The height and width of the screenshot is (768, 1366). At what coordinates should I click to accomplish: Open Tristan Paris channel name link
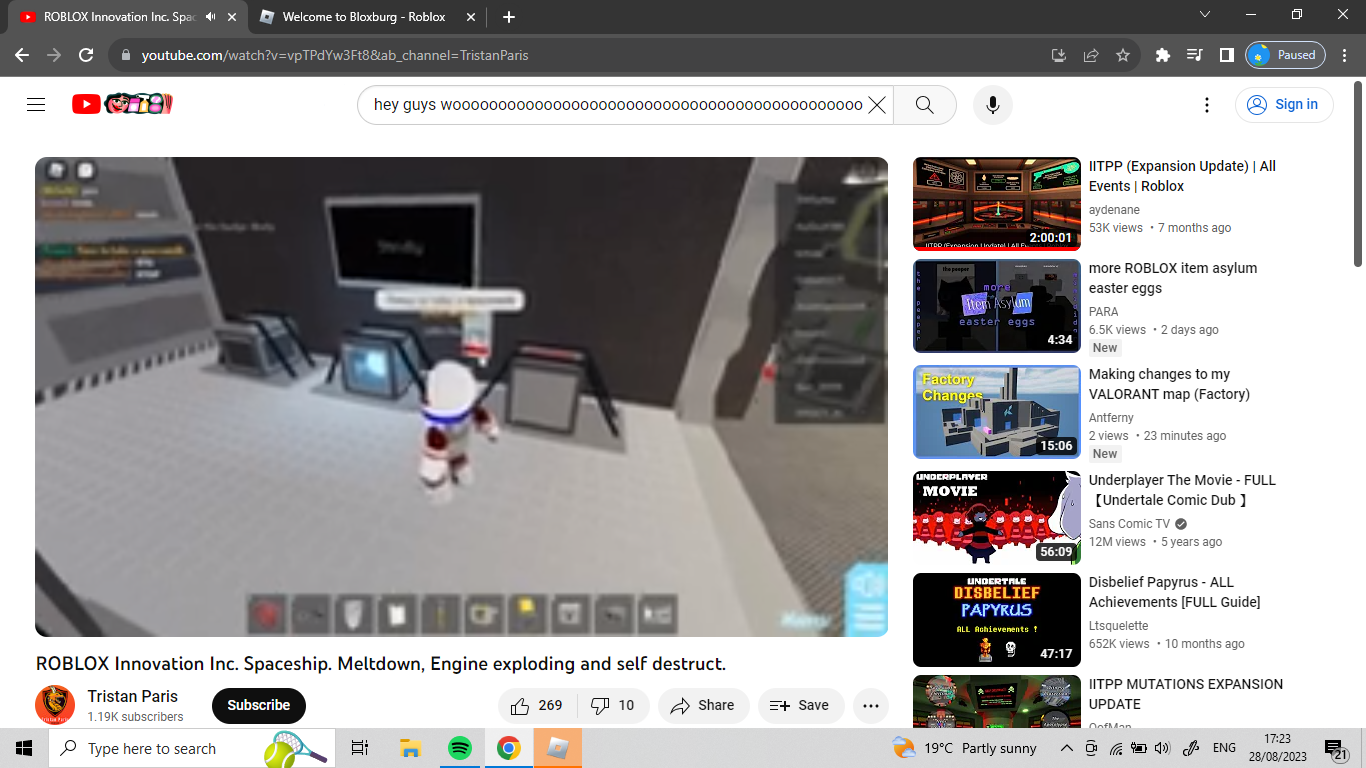tap(132, 696)
